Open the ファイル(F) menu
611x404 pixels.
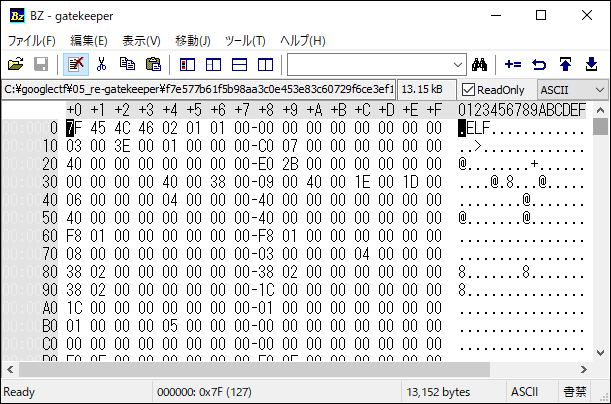(x=32, y=41)
